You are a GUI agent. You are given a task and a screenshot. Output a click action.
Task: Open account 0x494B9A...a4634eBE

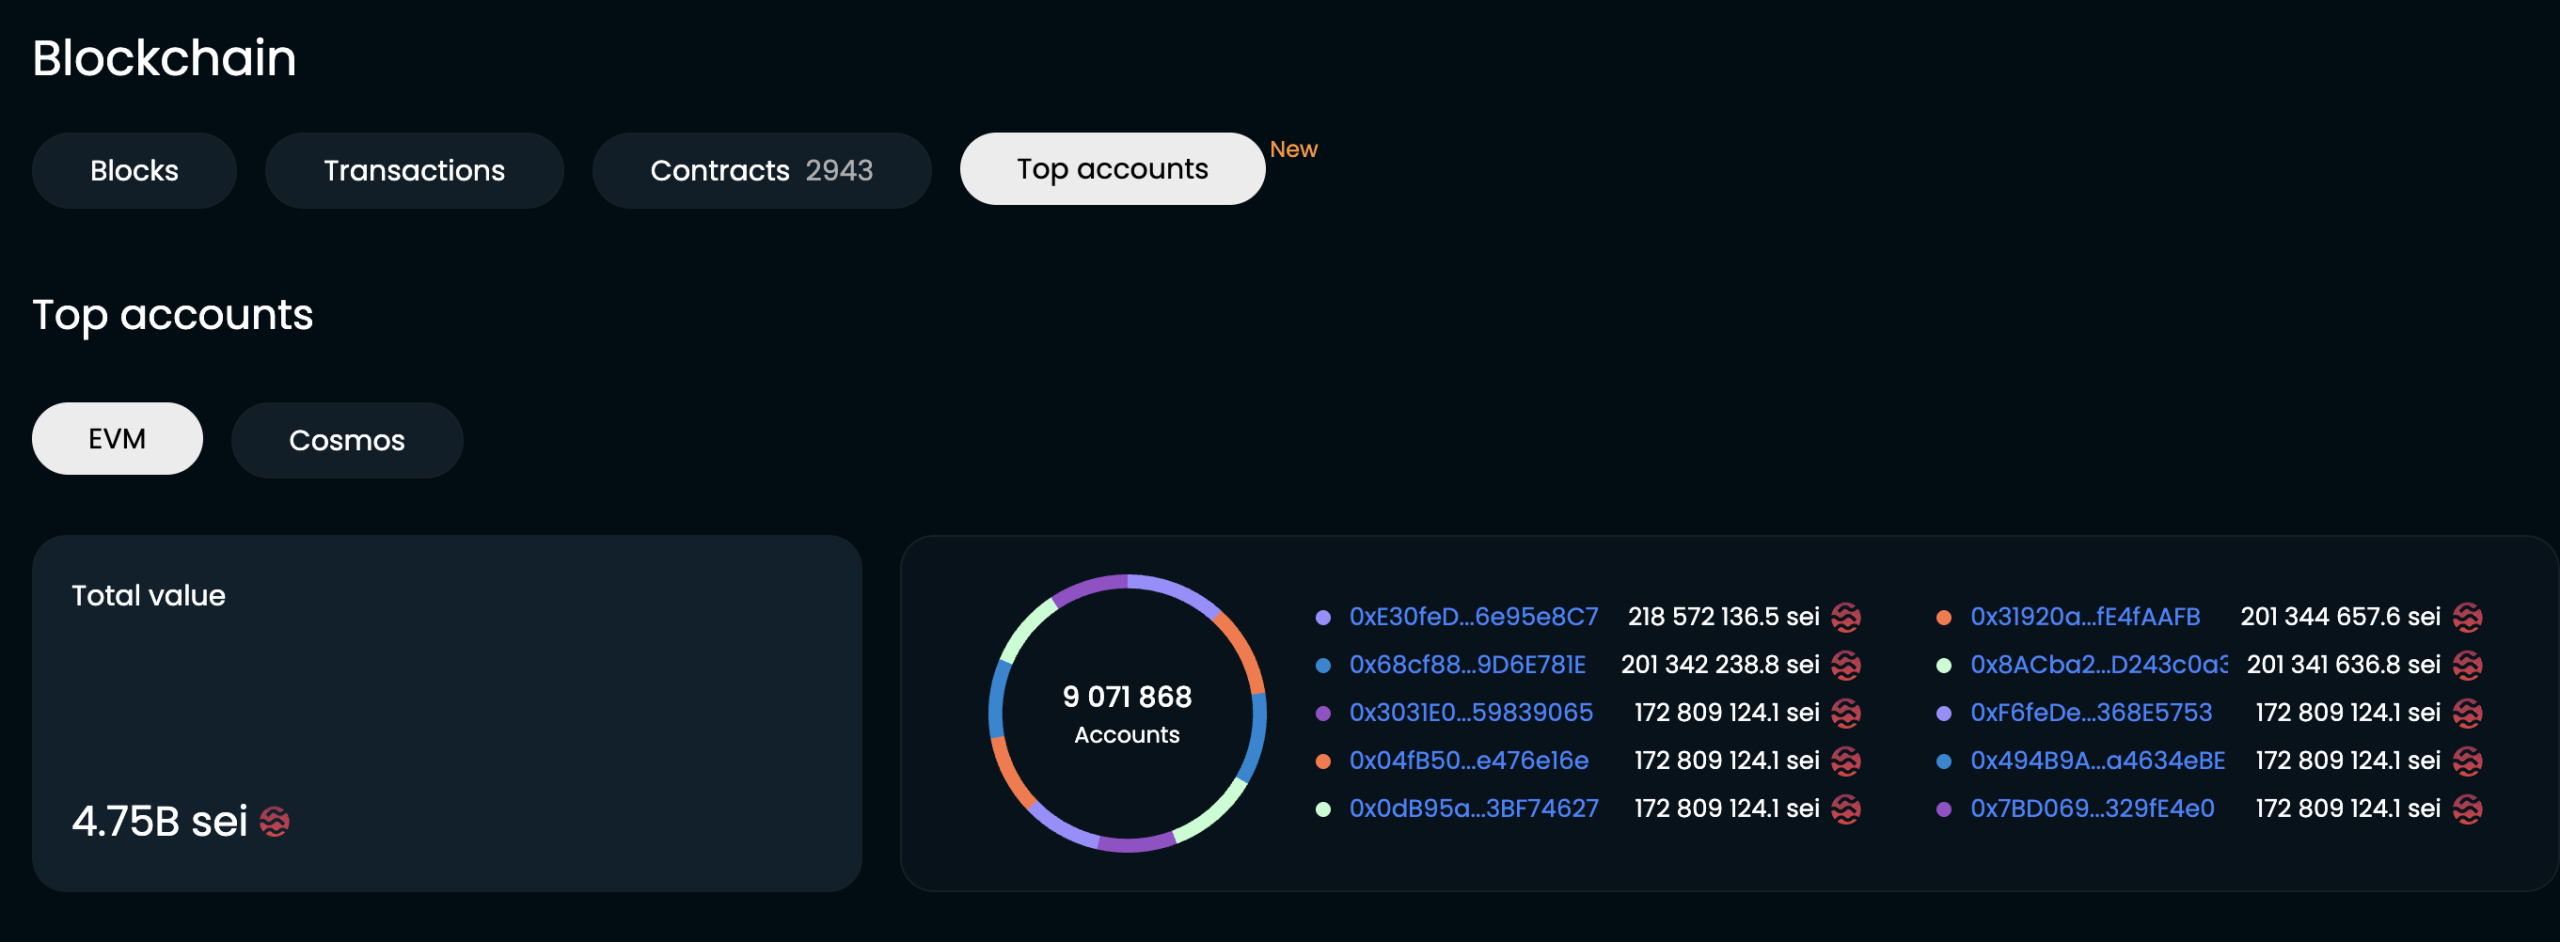click(x=2097, y=761)
